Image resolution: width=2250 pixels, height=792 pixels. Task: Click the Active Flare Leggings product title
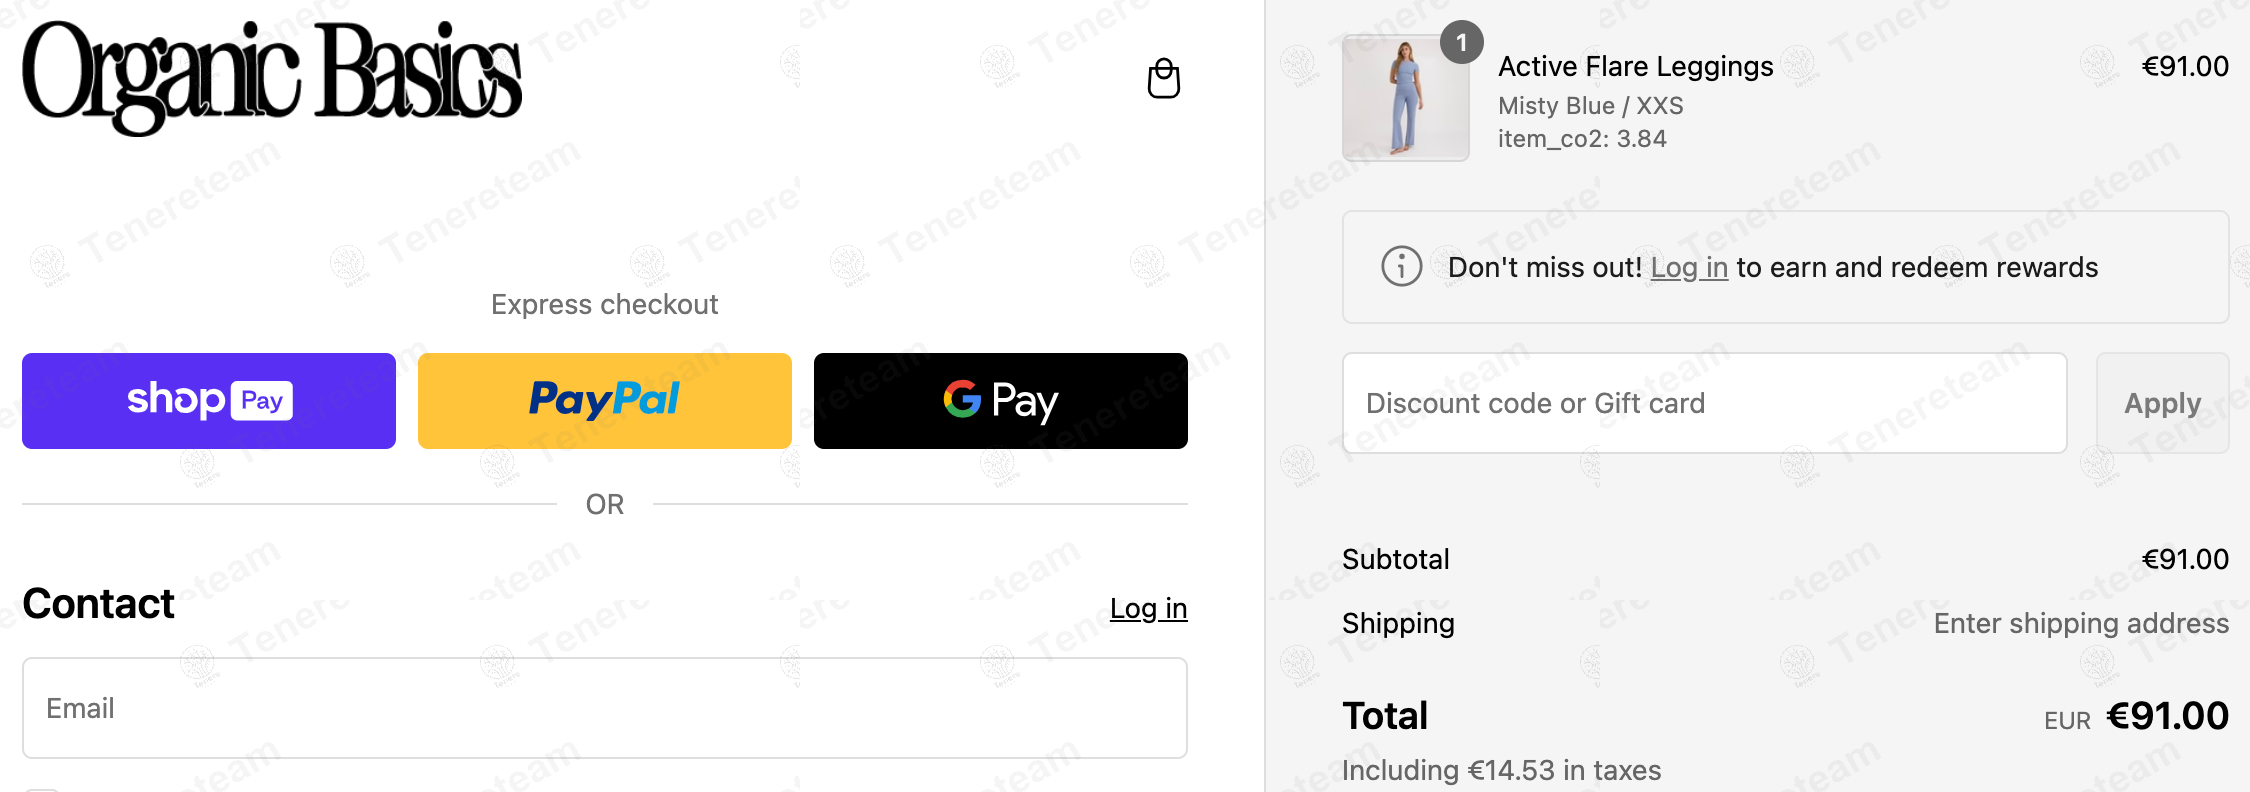pyautogui.click(x=1635, y=66)
